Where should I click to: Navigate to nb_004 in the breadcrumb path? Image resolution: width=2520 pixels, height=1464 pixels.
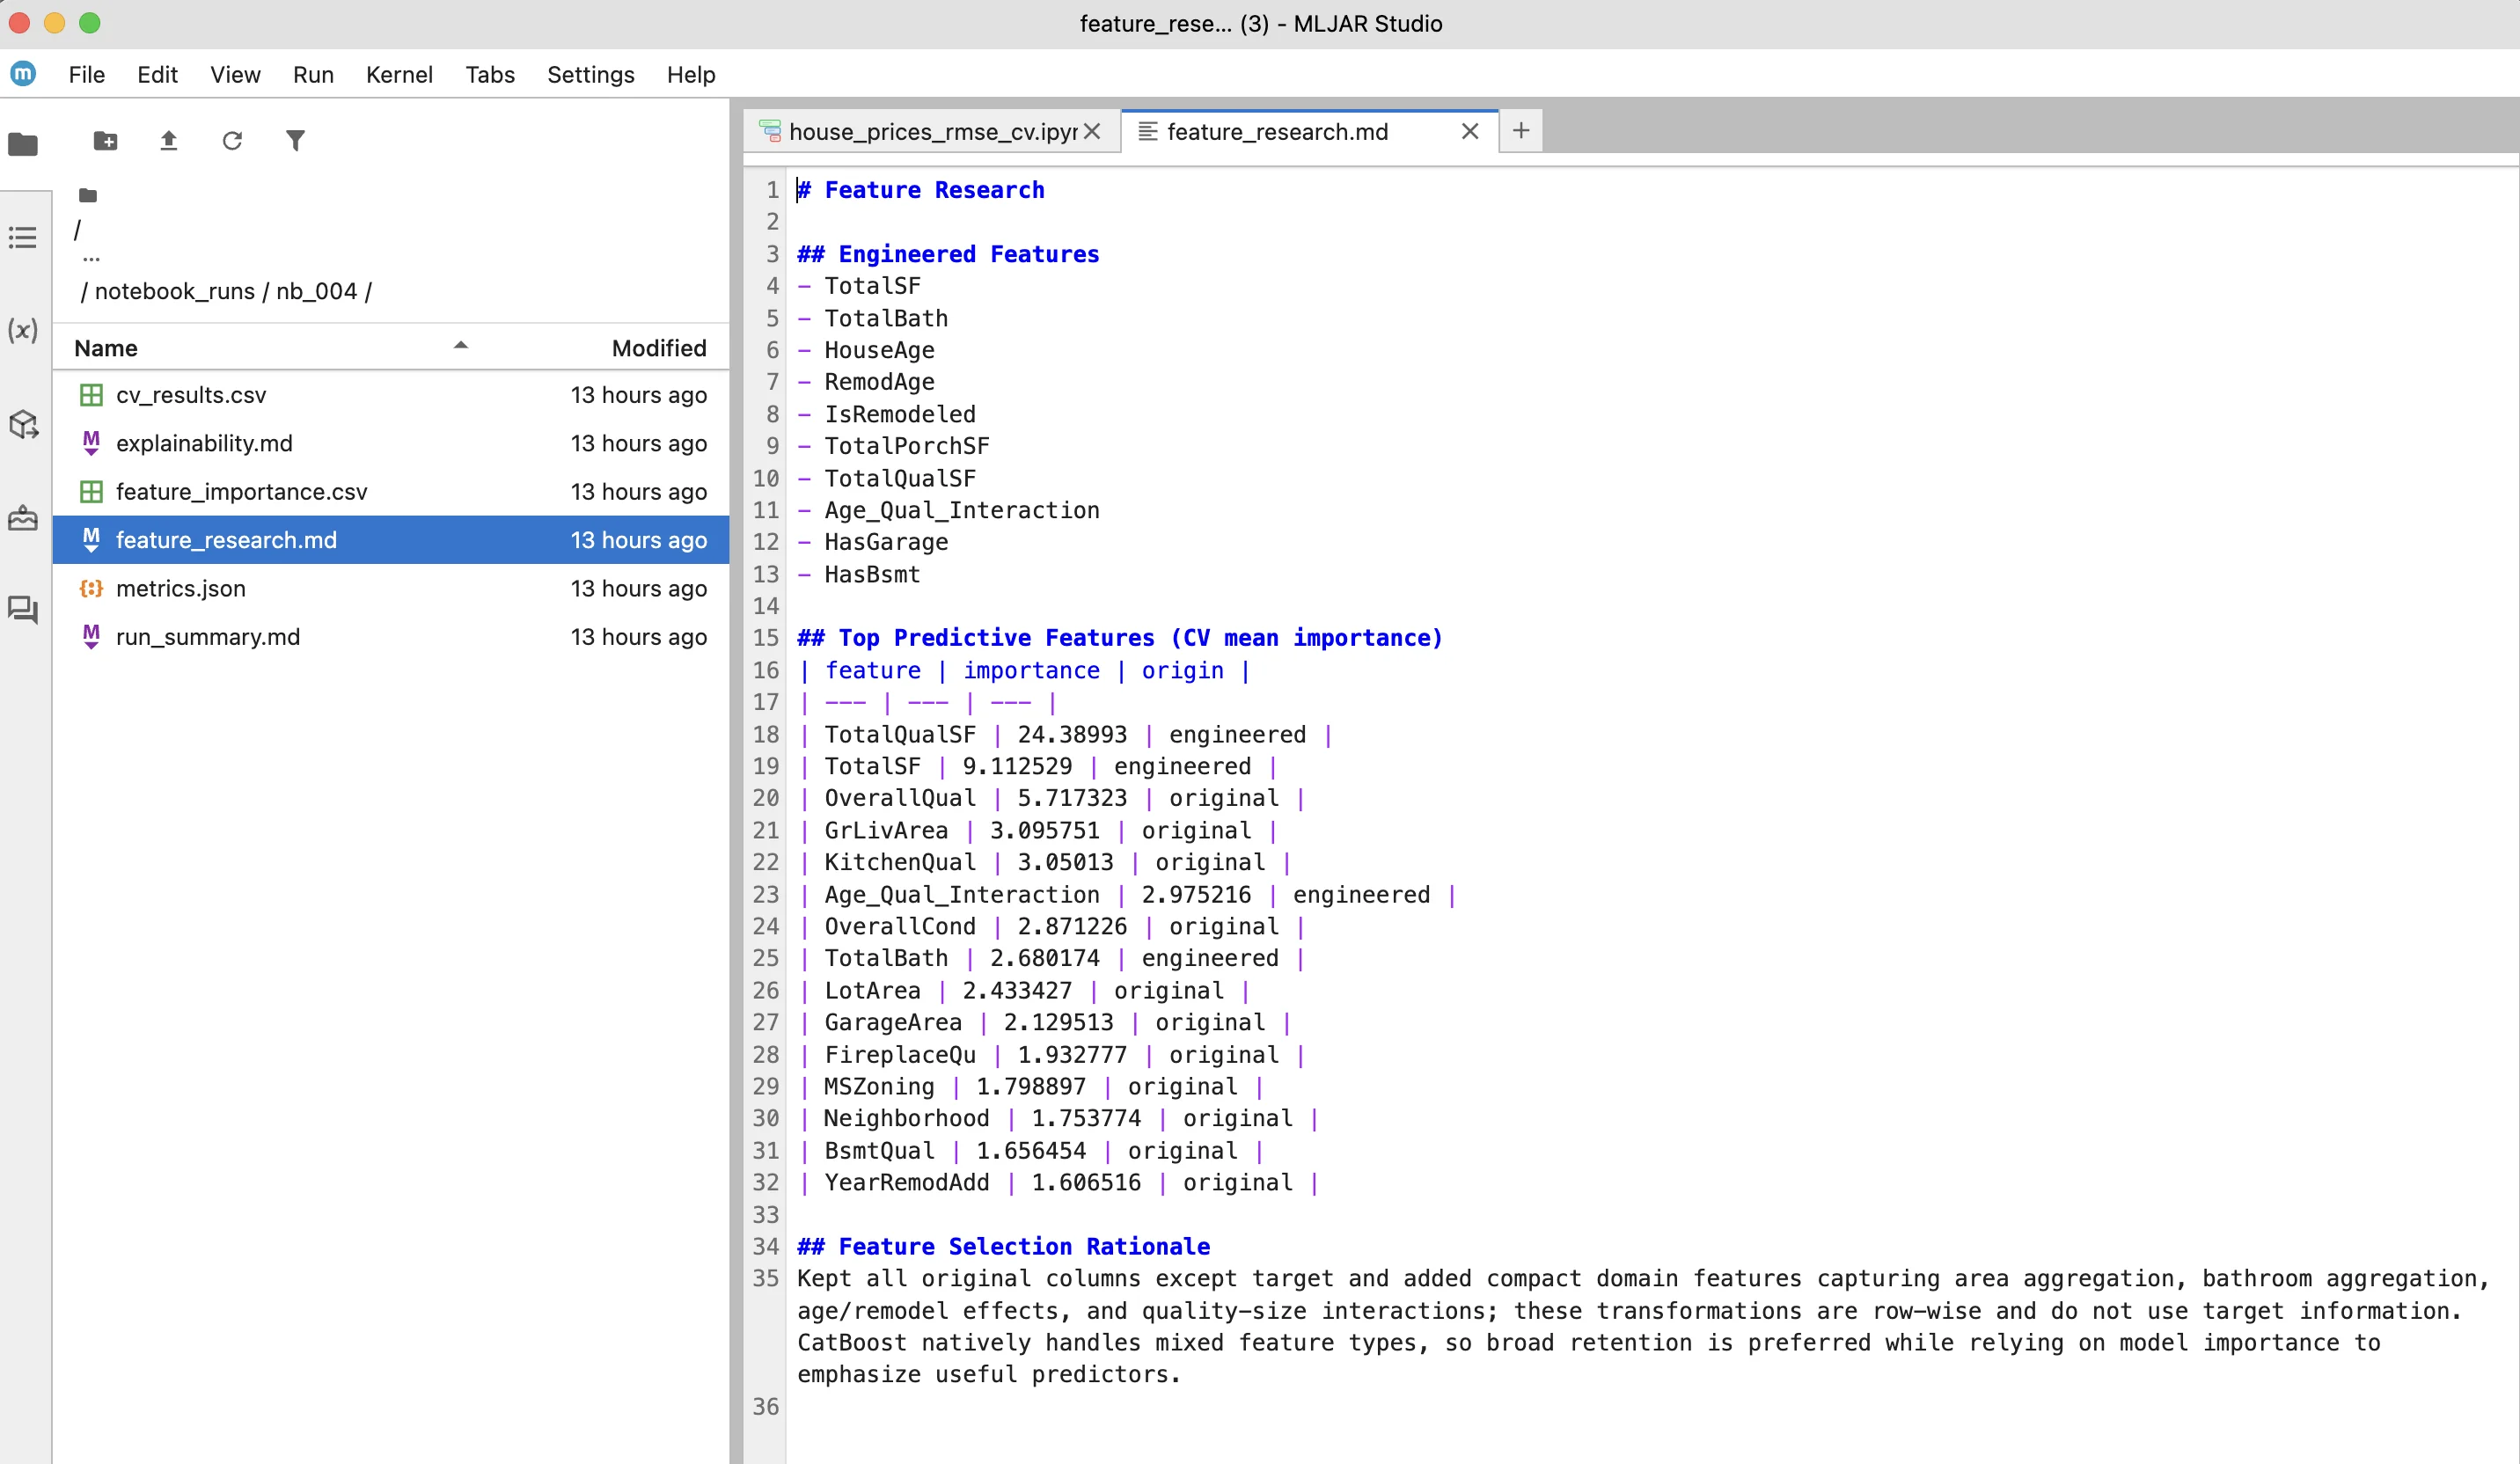click(x=330, y=291)
